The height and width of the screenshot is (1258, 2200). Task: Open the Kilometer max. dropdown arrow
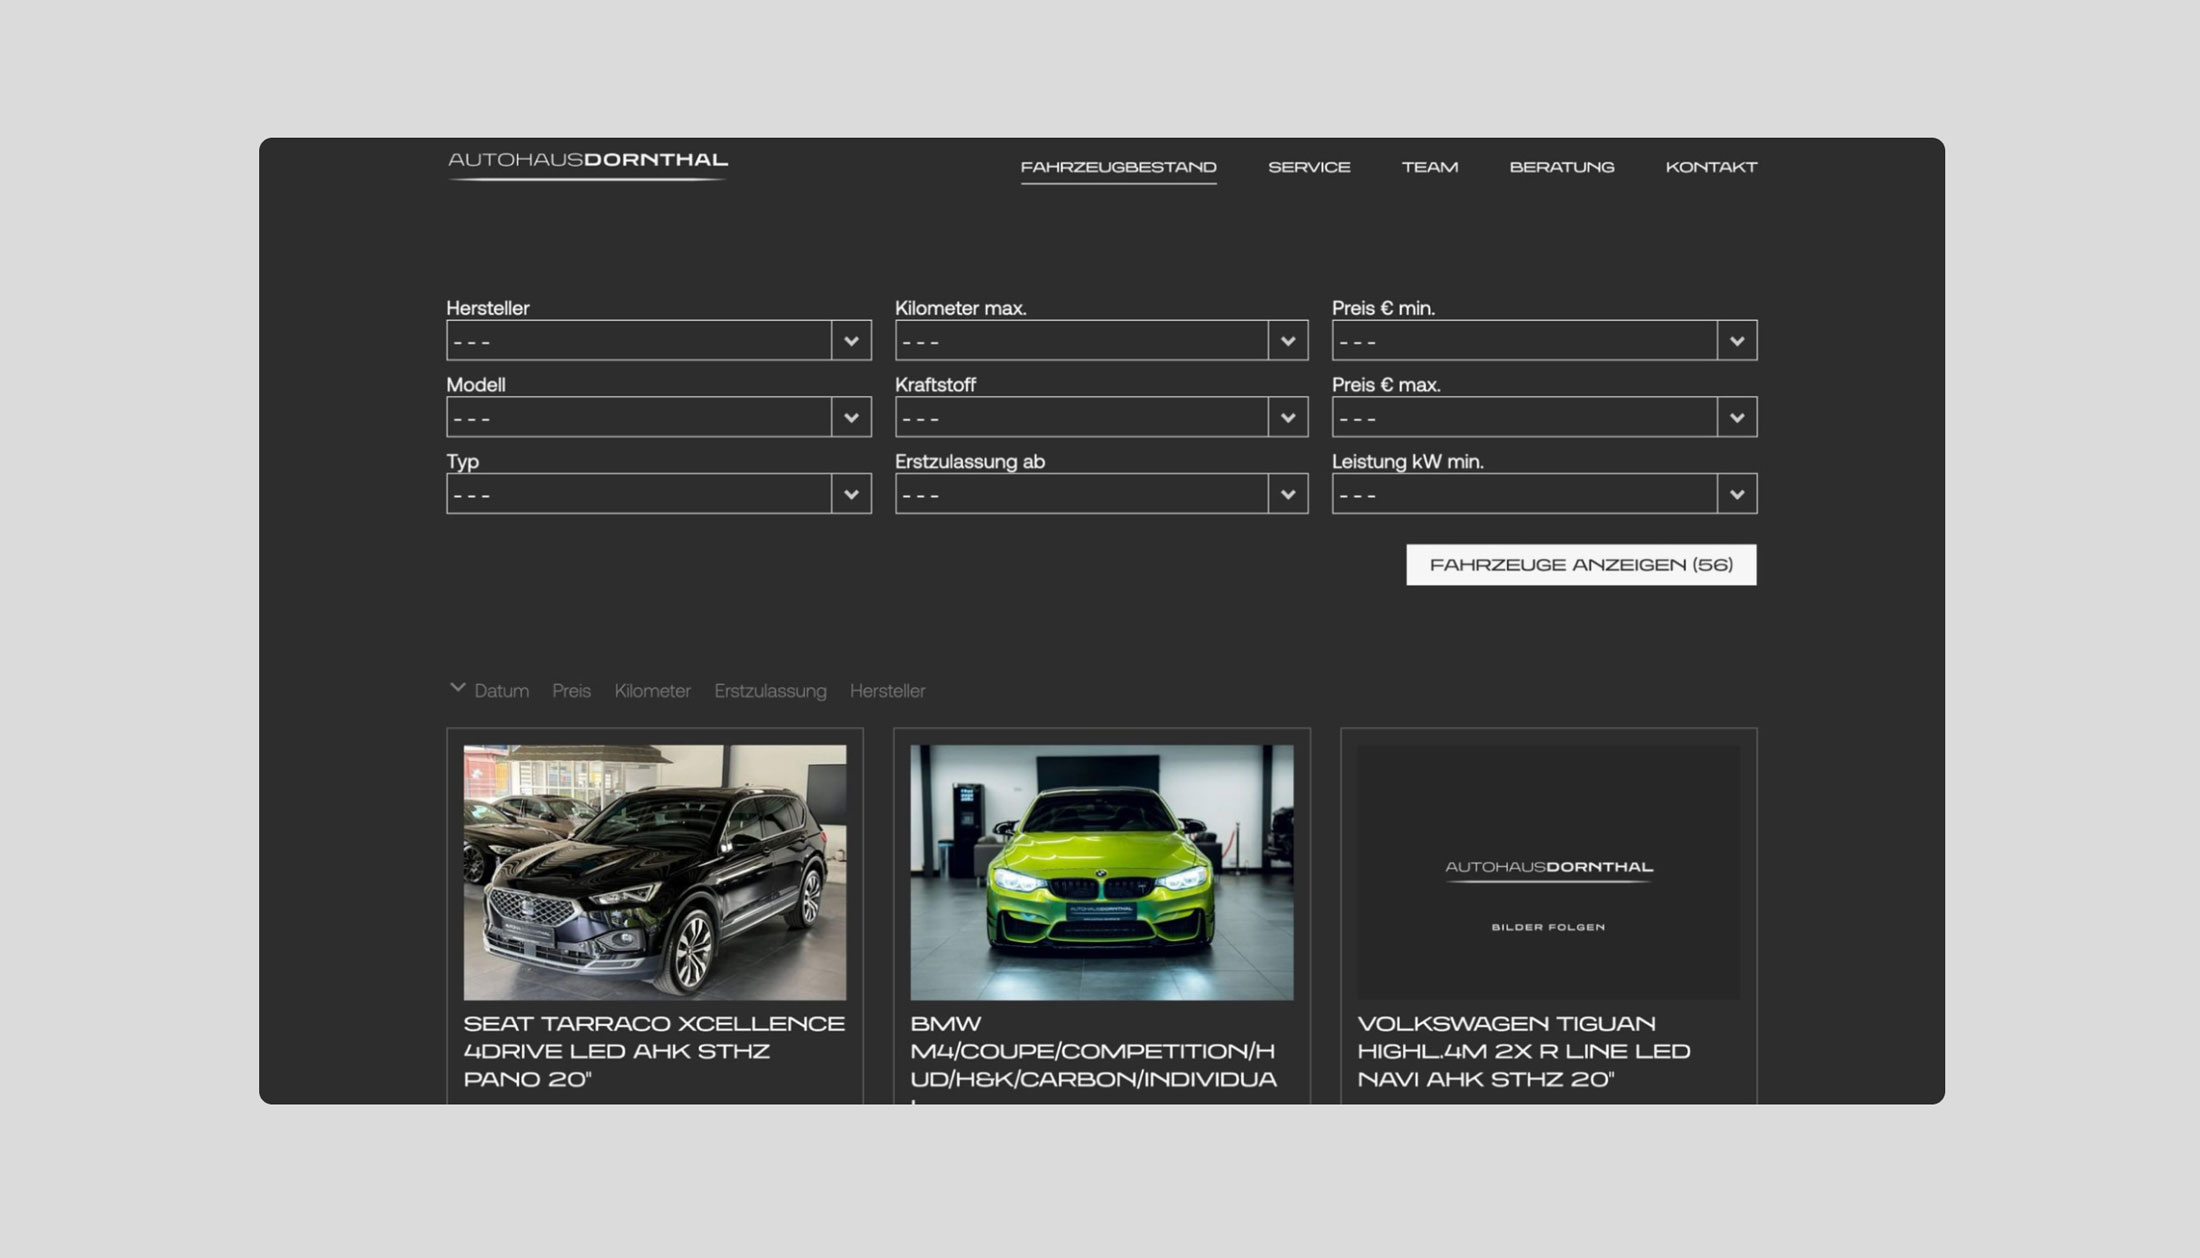click(x=1288, y=341)
